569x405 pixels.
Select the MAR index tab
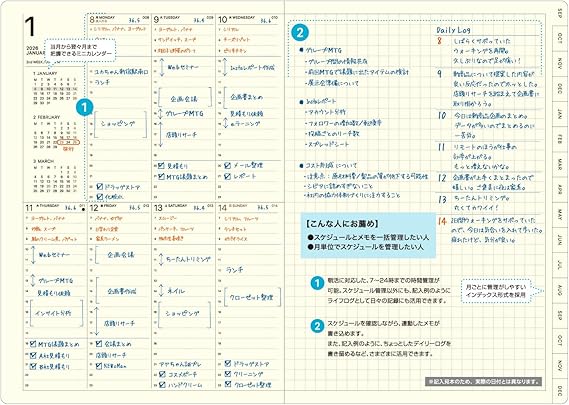(x=560, y=164)
